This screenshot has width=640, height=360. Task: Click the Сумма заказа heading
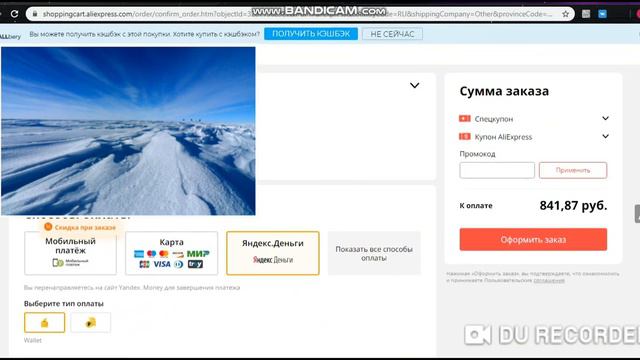tap(504, 91)
